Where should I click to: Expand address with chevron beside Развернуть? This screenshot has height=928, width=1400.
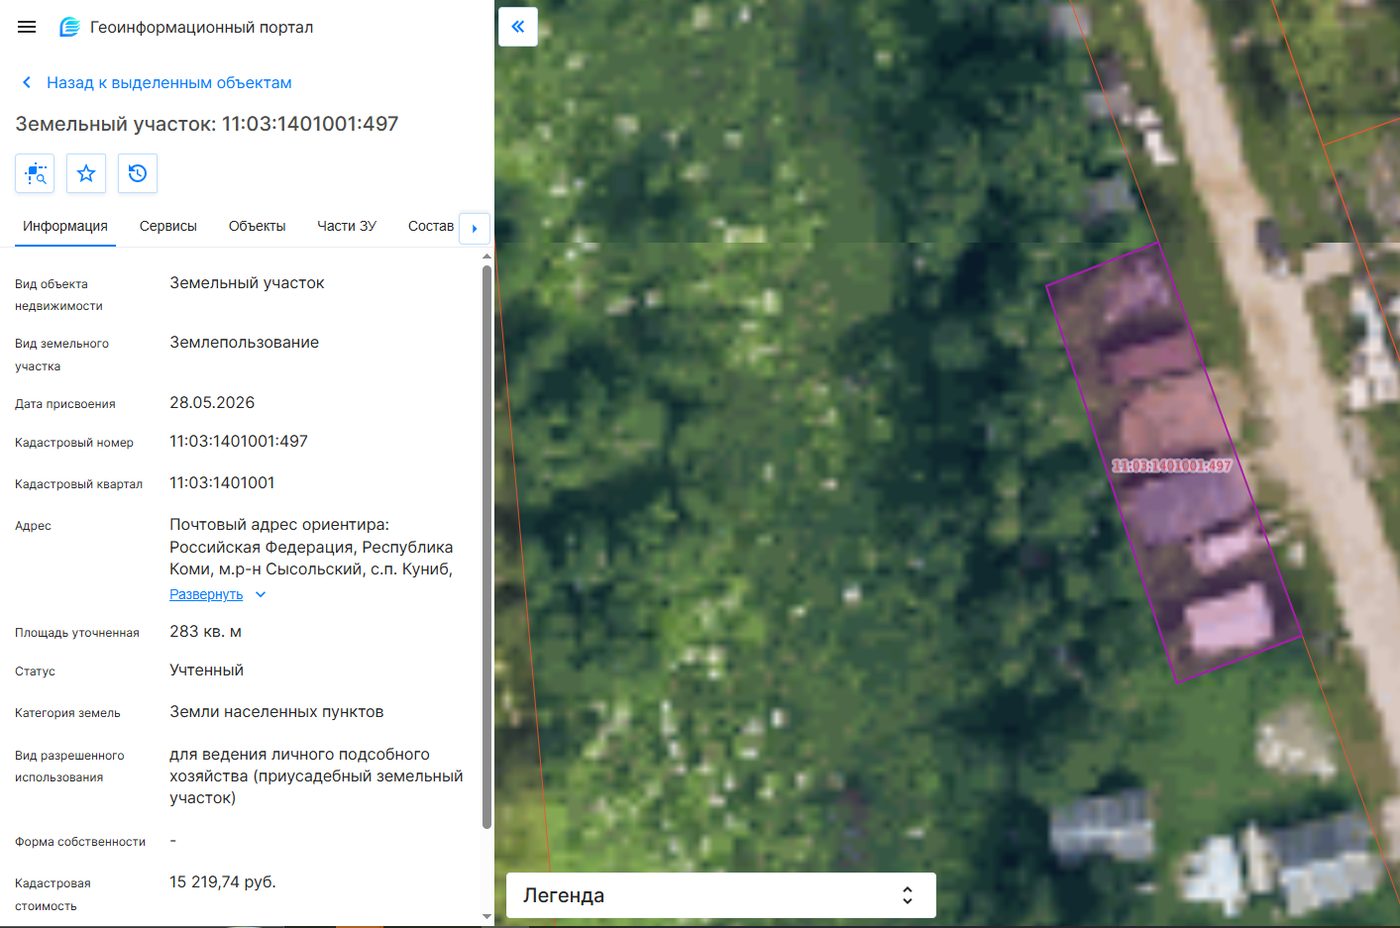pyautogui.click(x=261, y=594)
